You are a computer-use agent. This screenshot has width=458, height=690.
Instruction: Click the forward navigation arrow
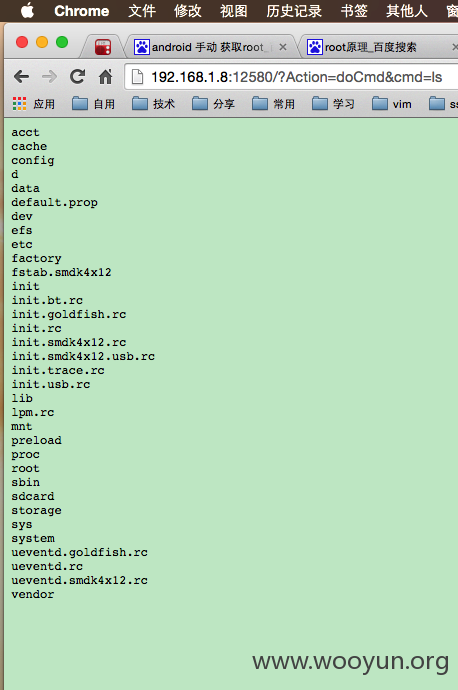[x=49, y=77]
